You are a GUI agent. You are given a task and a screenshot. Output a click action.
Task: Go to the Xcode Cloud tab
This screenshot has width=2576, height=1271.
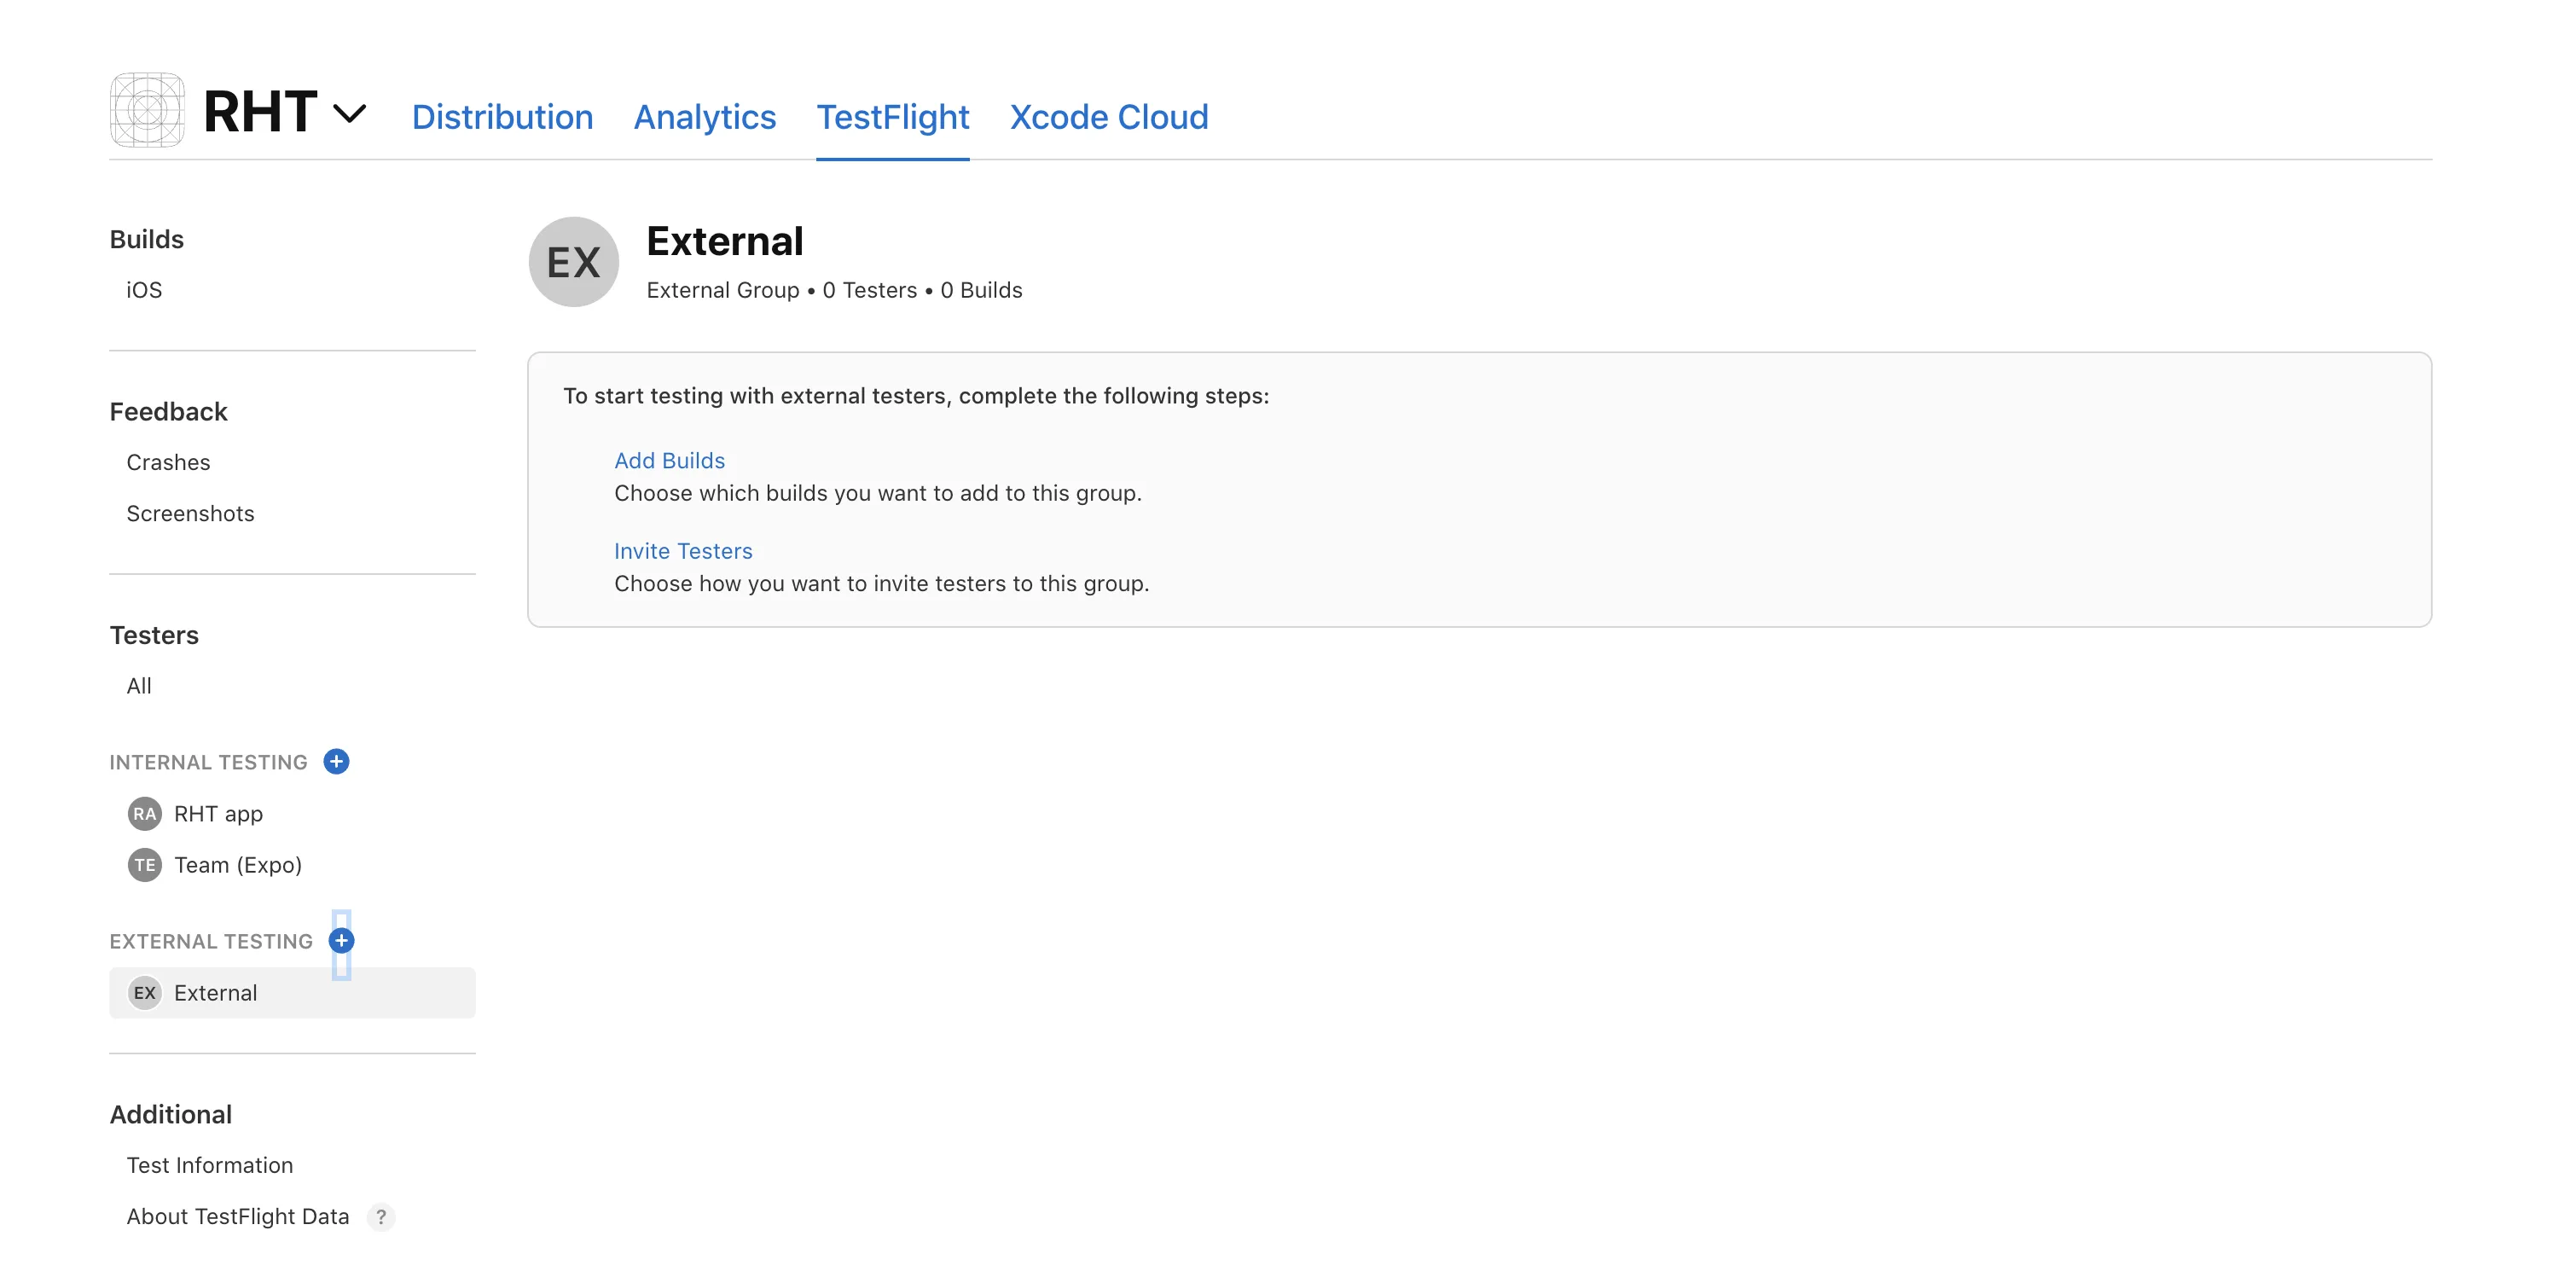point(1109,117)
